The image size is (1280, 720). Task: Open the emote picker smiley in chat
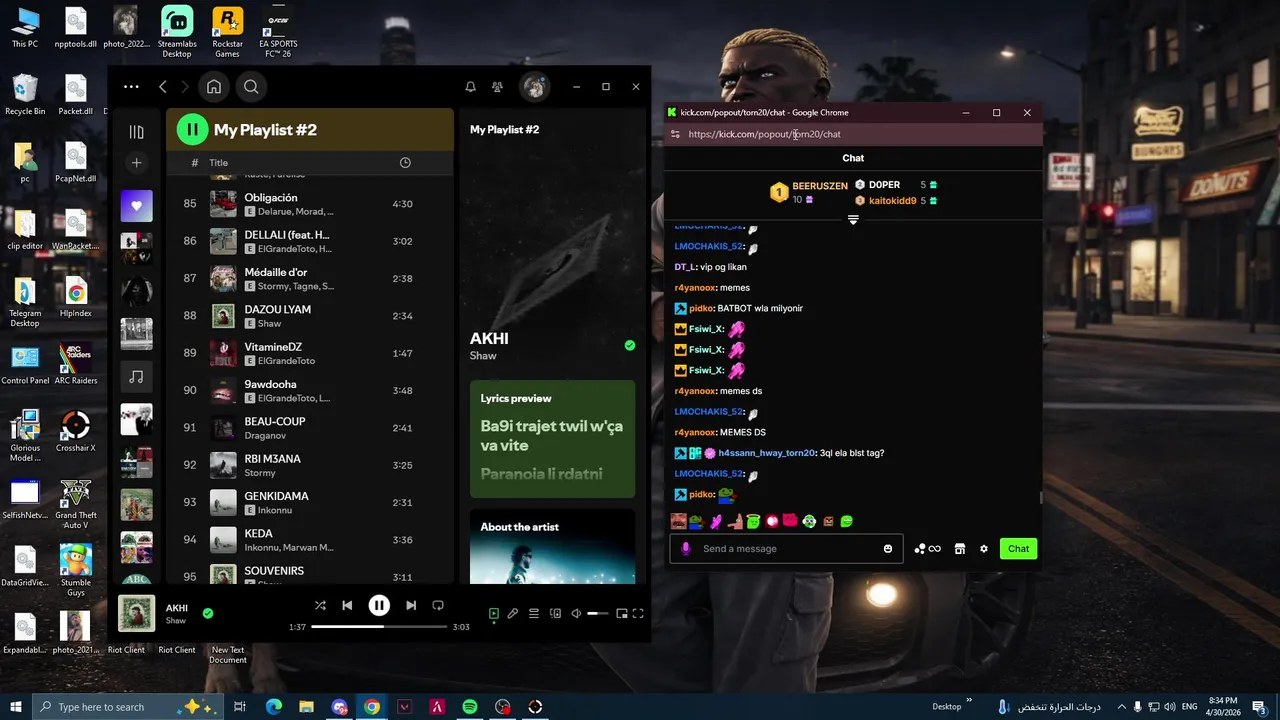click(888, 548)
